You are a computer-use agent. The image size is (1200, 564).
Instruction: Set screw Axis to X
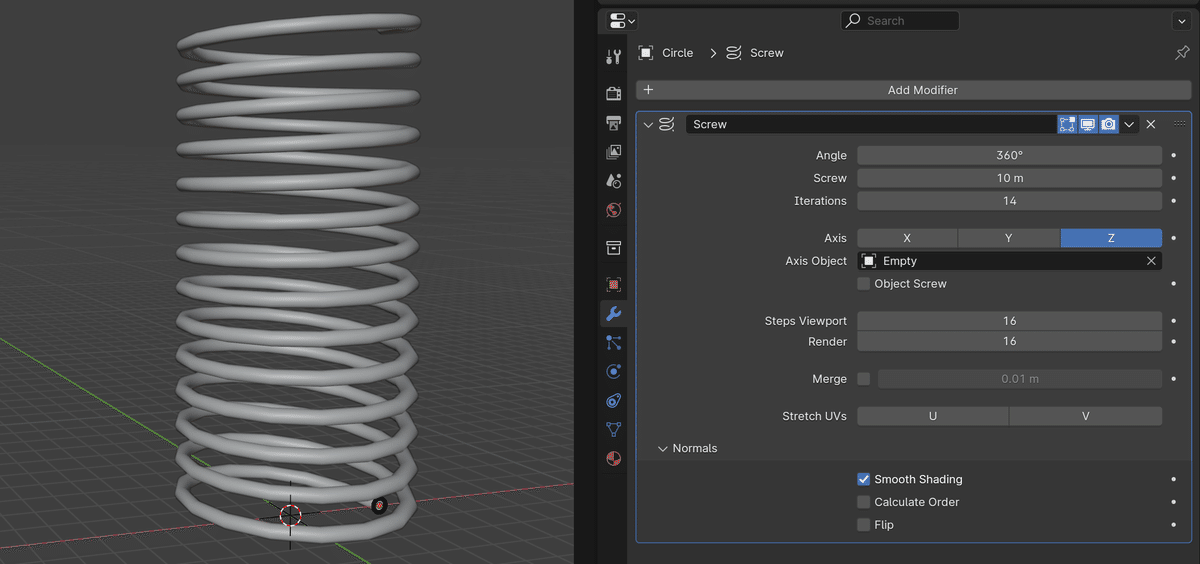[907, 238]
